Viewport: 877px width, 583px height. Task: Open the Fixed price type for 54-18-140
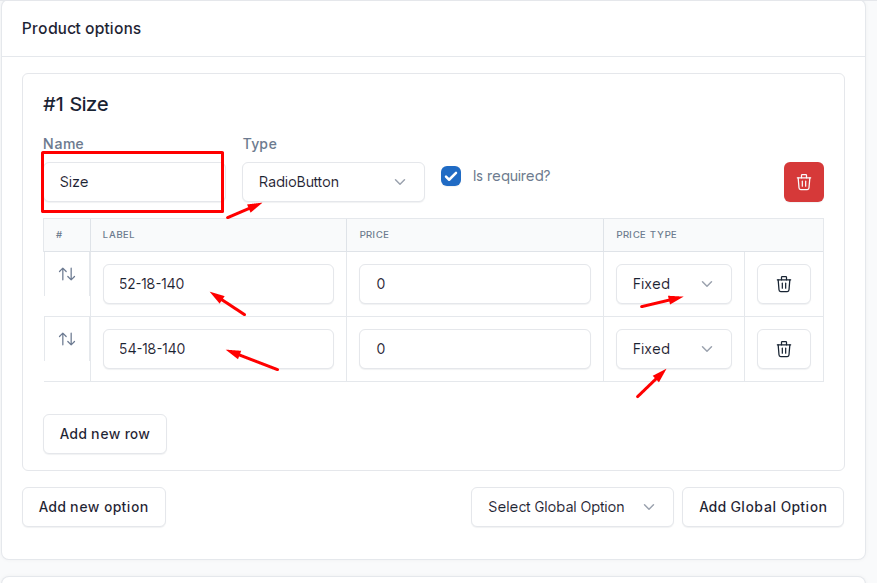click(x=673, y=349)
